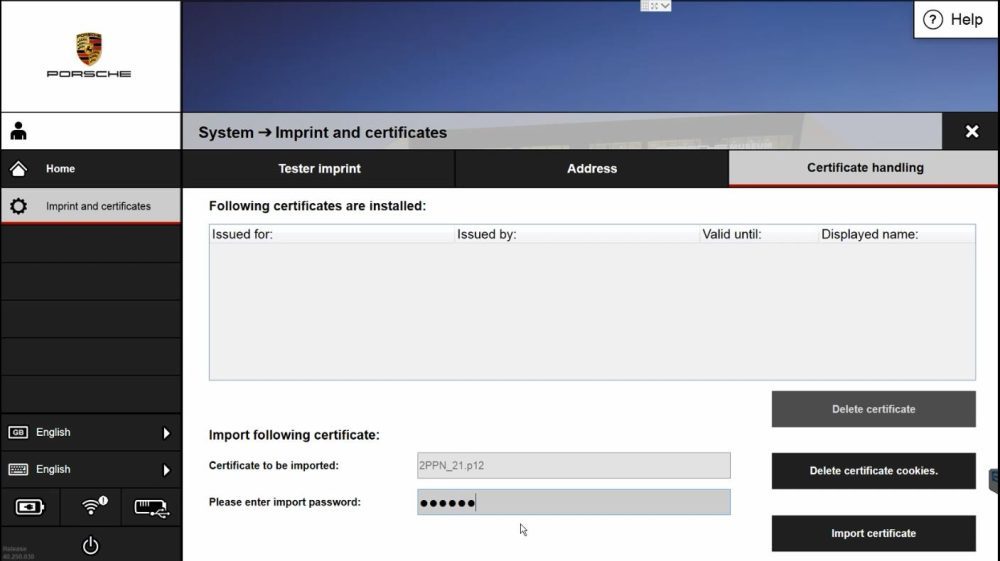Switch to the Tester imprint tab

click(x=319, y=169)
